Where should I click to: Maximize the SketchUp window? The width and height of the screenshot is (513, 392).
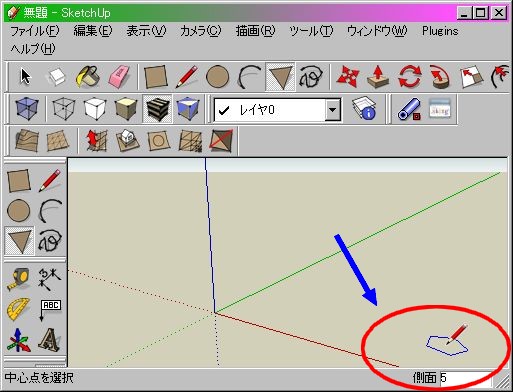pyautogui.click(x=480, y=13)
